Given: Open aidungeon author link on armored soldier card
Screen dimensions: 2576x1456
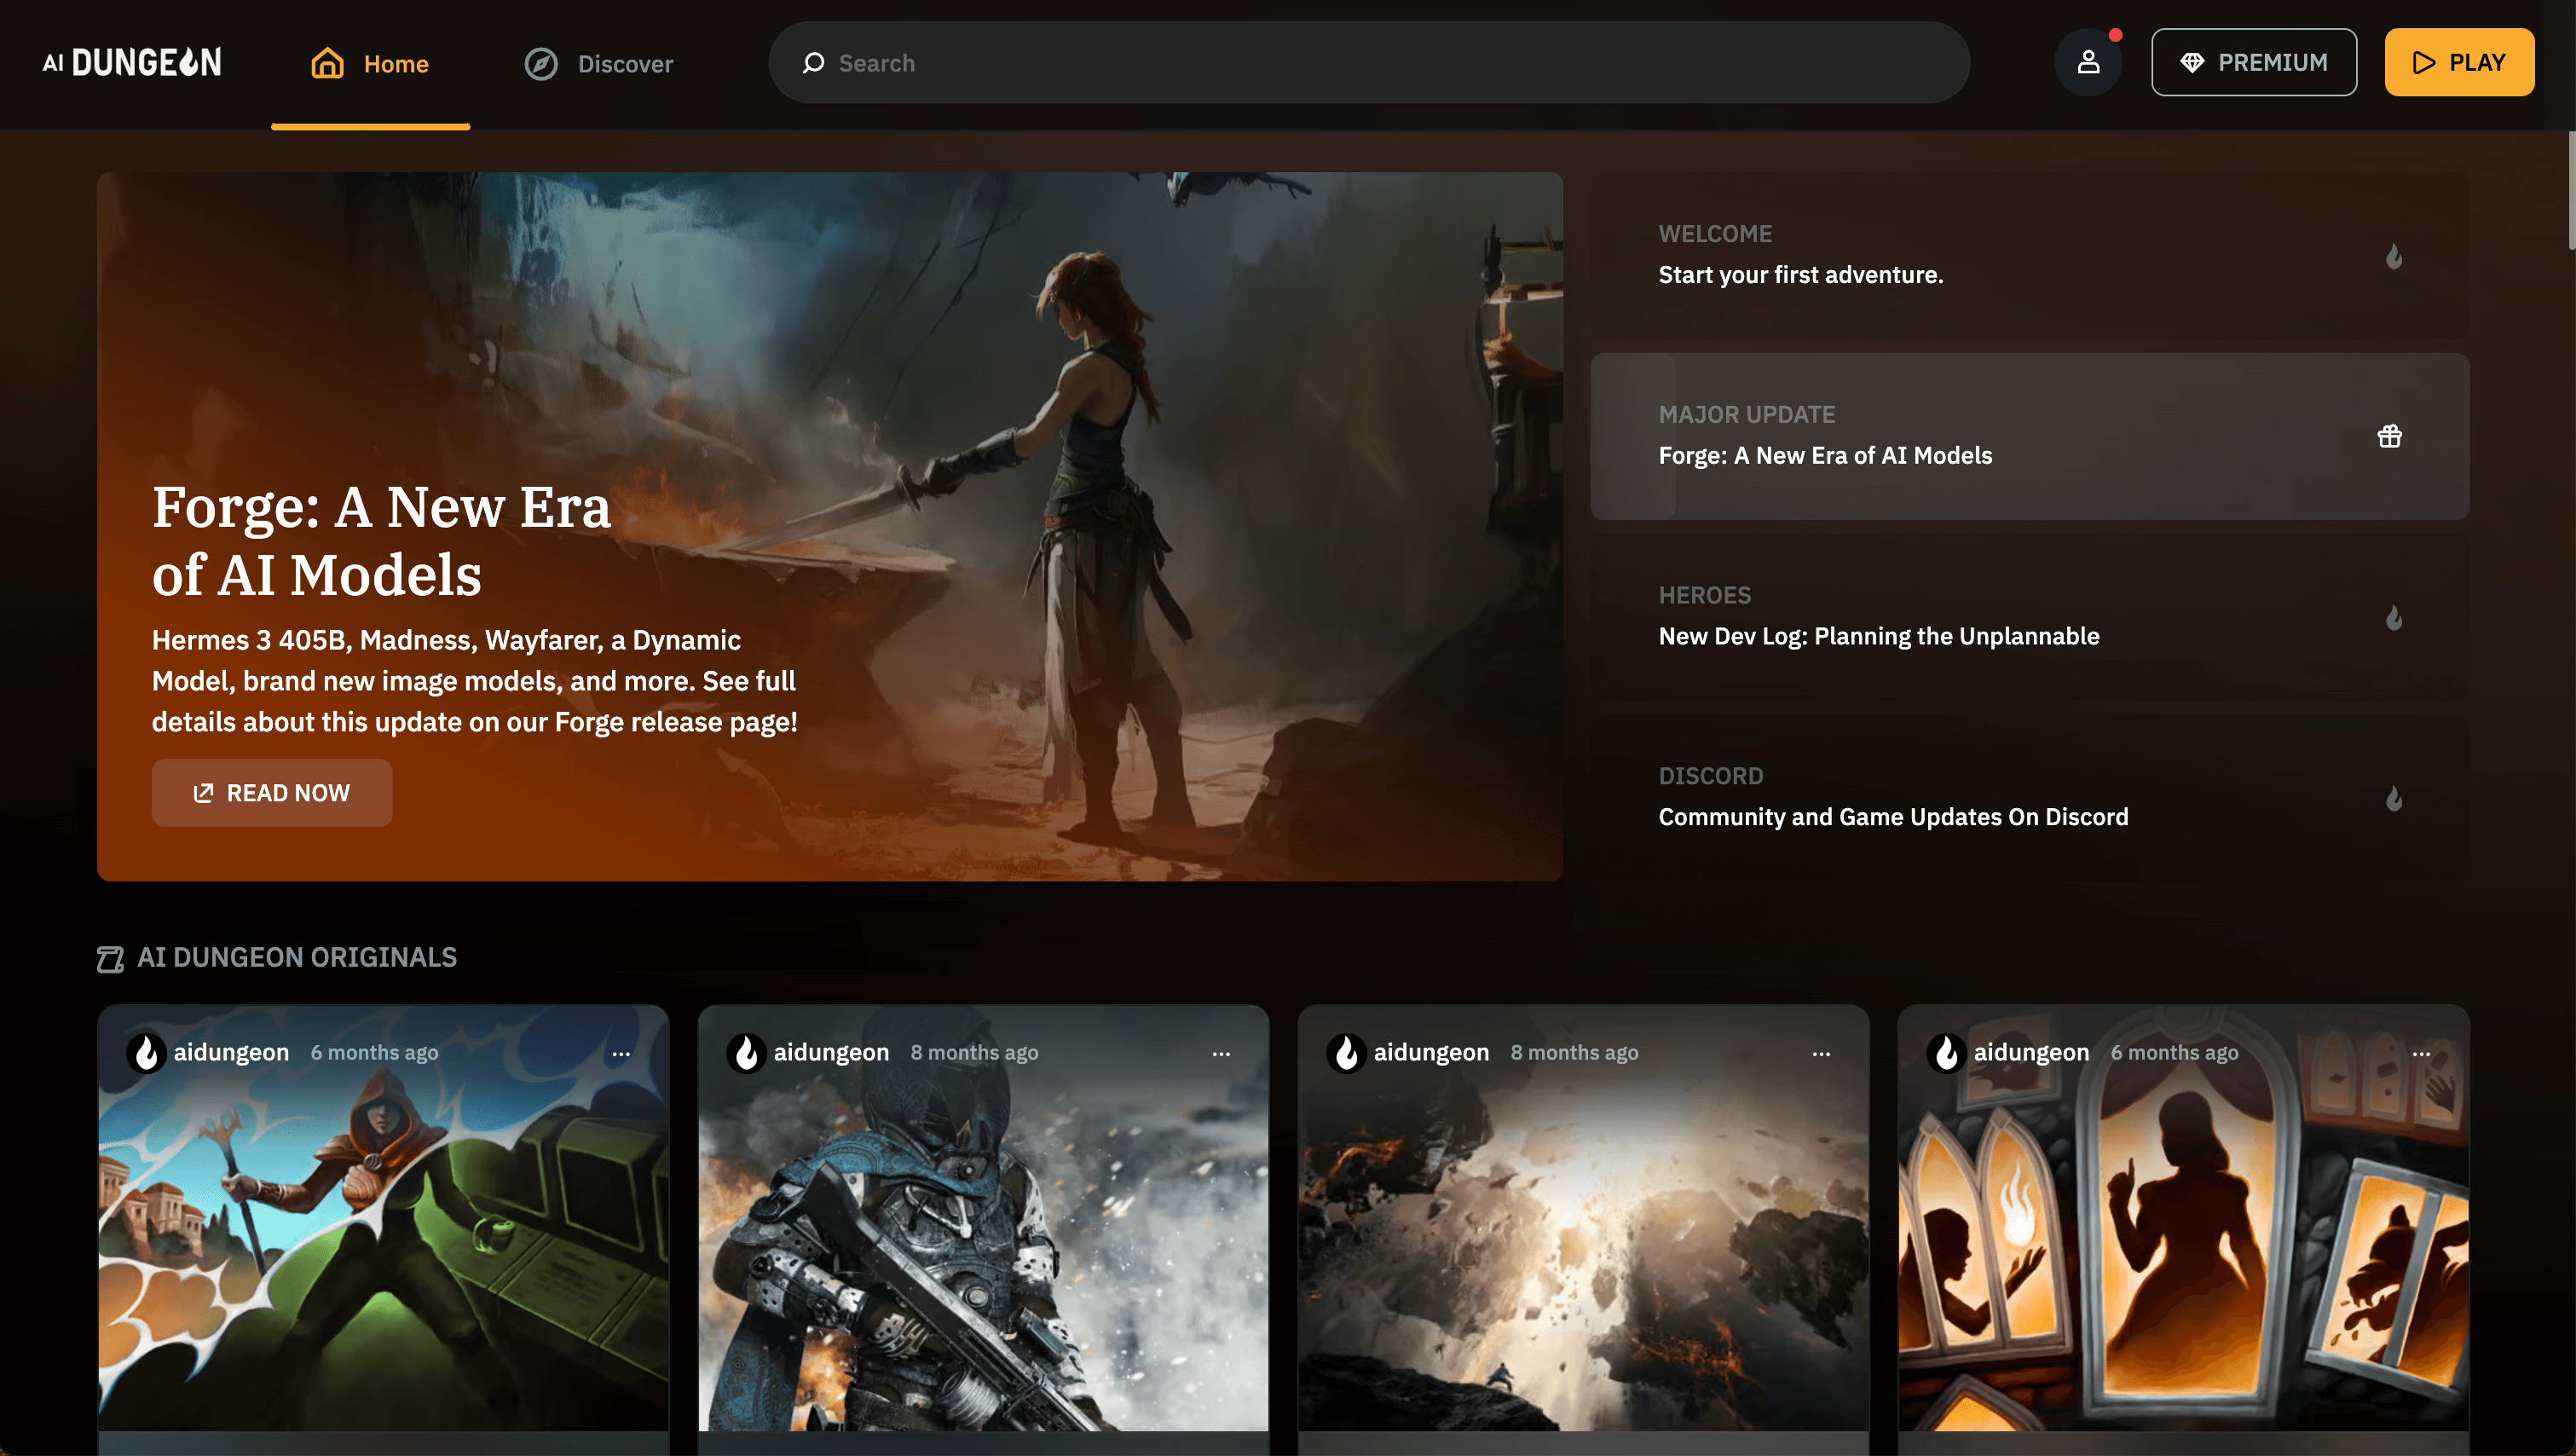Looking at the screenshot, I should pos(831,1052).
